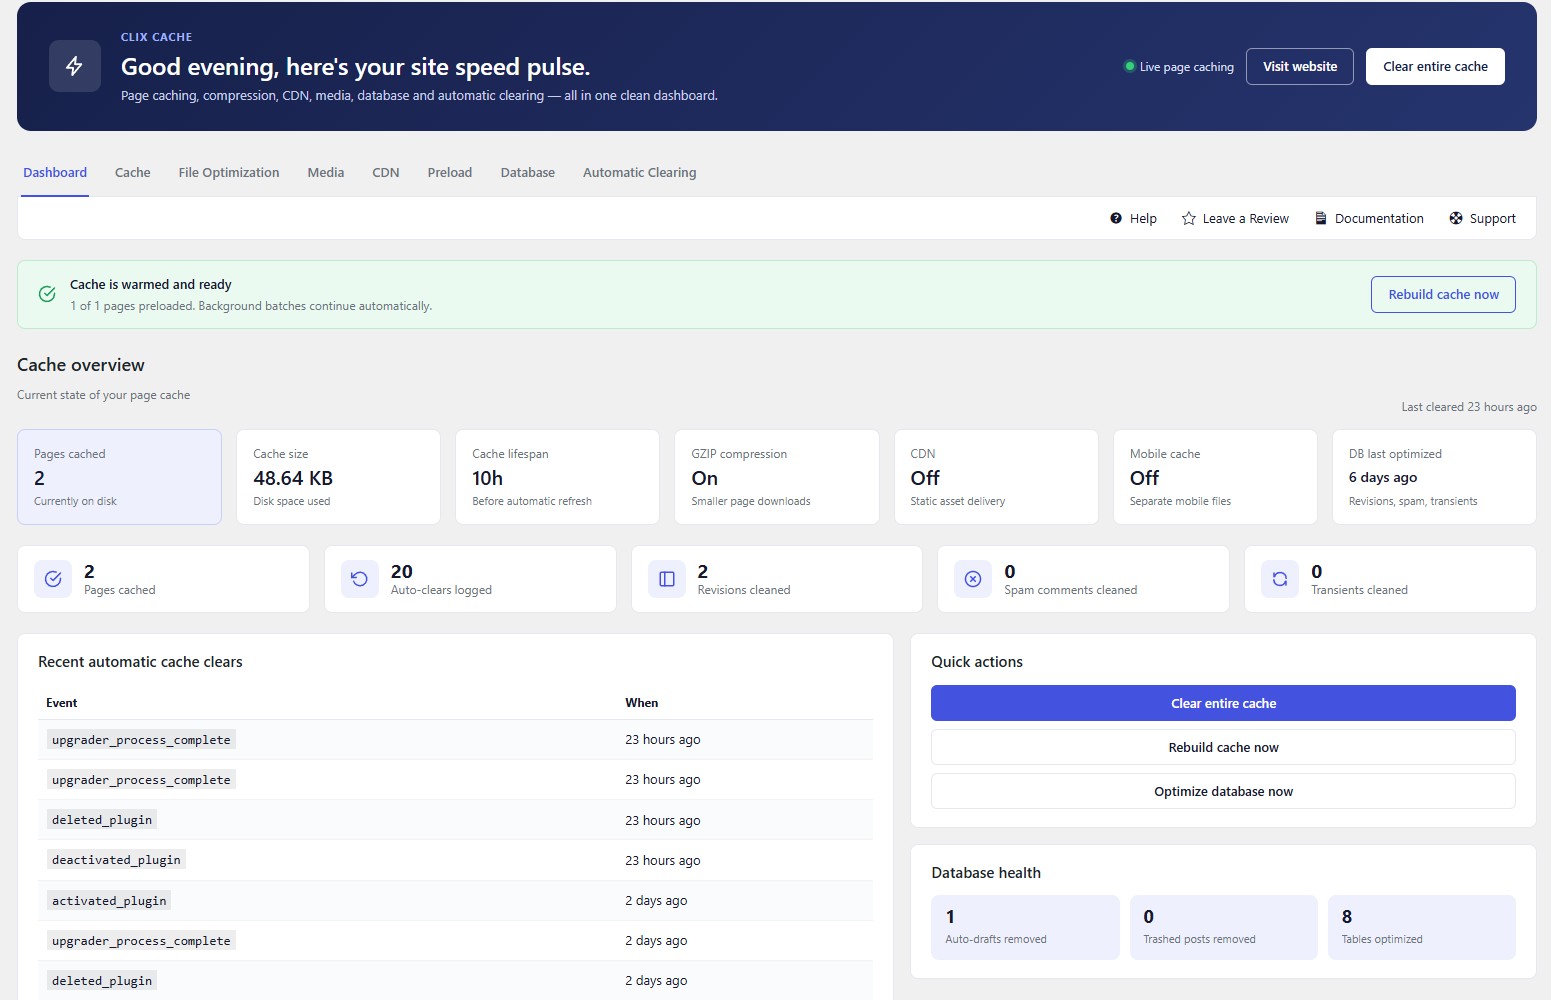
Task: Click the Help question mark icon
Action: coord(1116,218)
